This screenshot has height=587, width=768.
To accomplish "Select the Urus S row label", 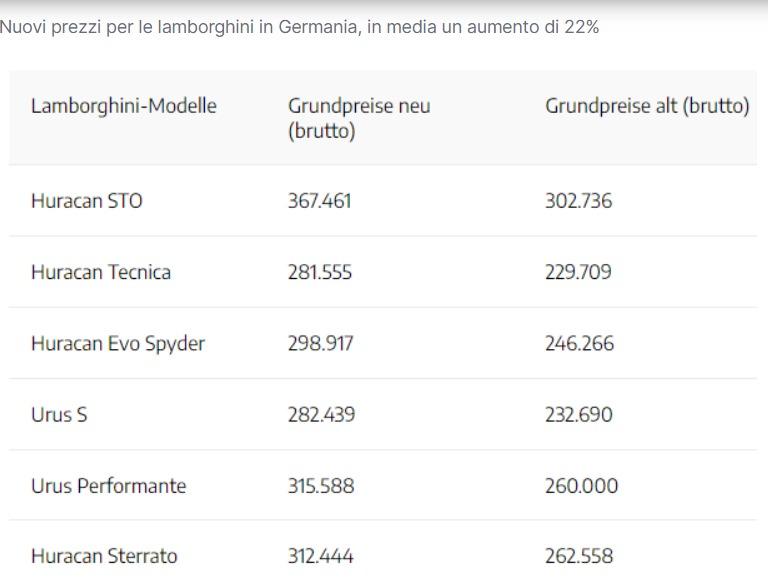I will [59, 415].
